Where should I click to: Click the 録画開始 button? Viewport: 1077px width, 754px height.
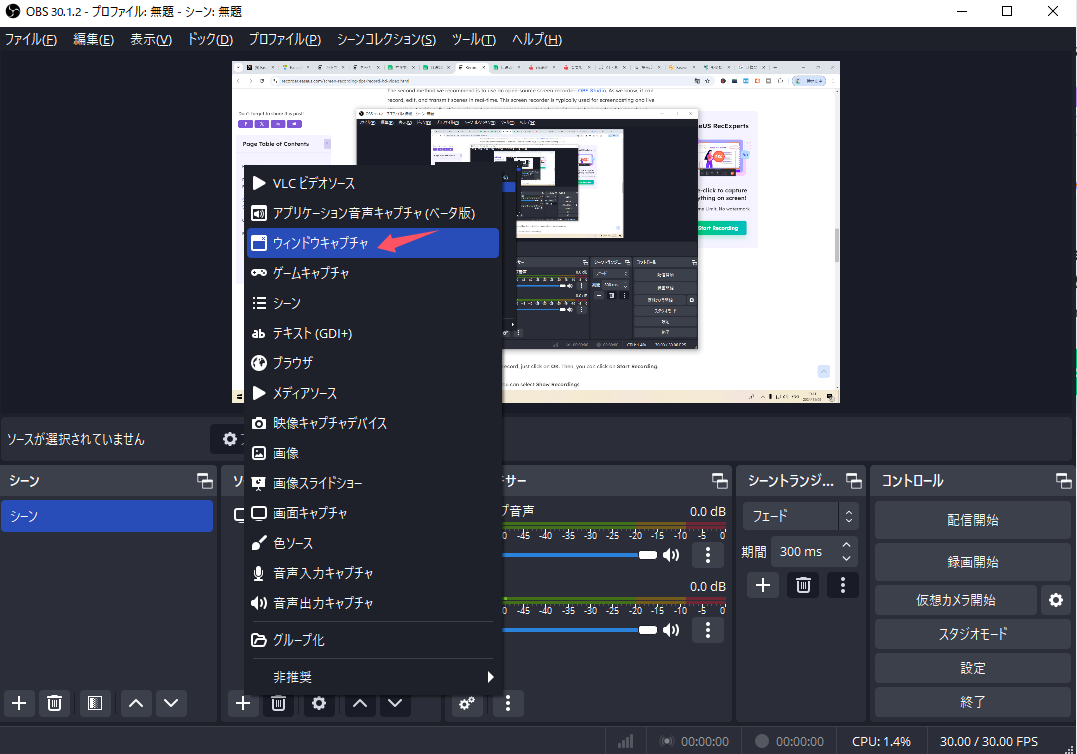point(972,562)
